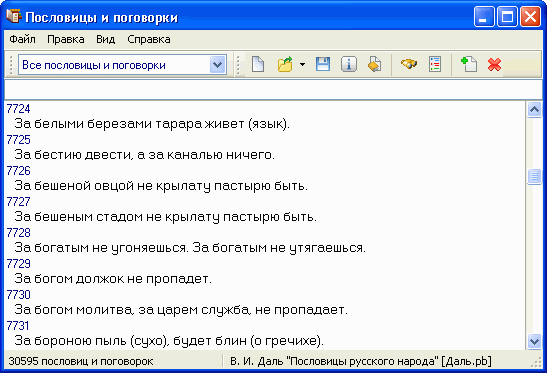Expand the Open folder dropdown arrow
547x373 pixels.
click(x=302, y=65)
